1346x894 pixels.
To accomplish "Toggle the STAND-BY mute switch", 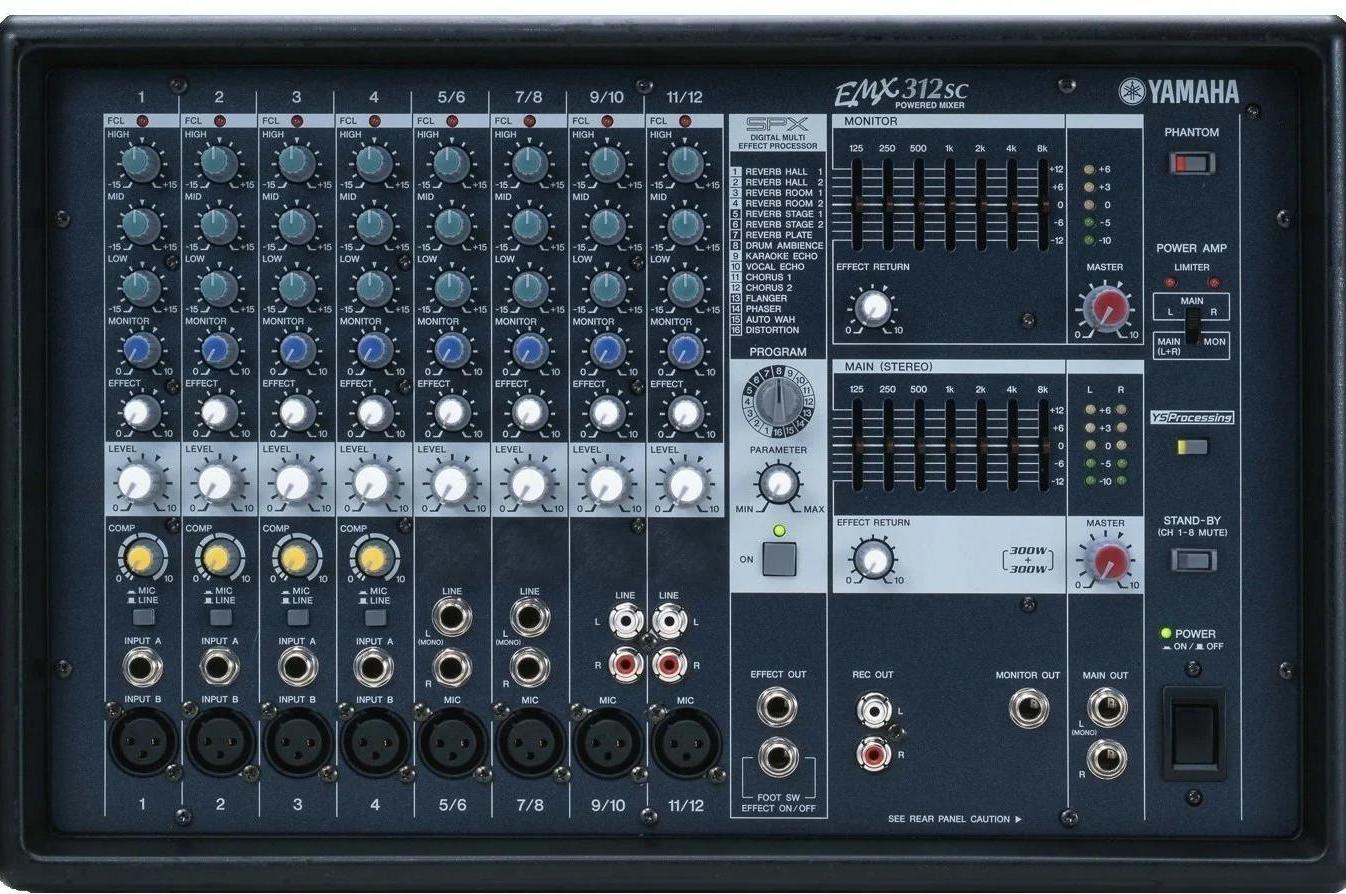I will [x=1192, y=560].
